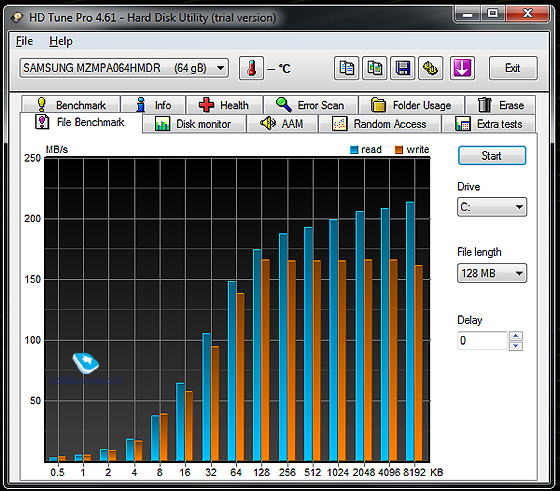Expand the File length 128 MB dropdown
Viewport: 560px width, 491px height.
coord(492,273)
